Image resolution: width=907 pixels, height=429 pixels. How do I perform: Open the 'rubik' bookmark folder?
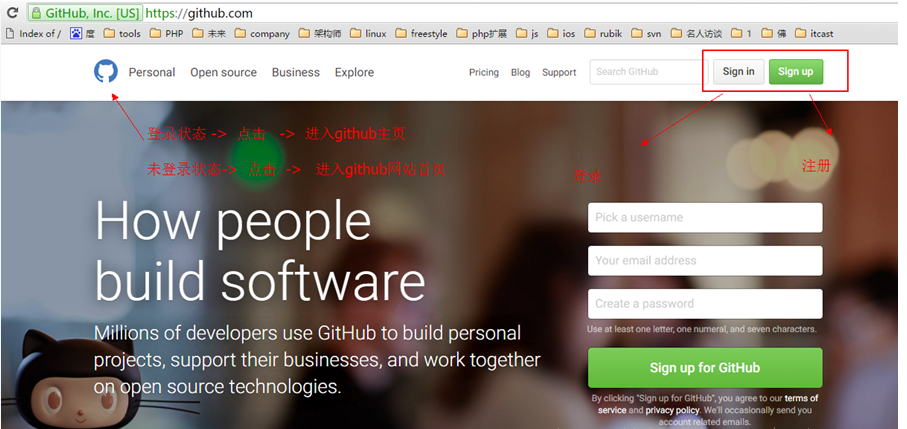603,34
